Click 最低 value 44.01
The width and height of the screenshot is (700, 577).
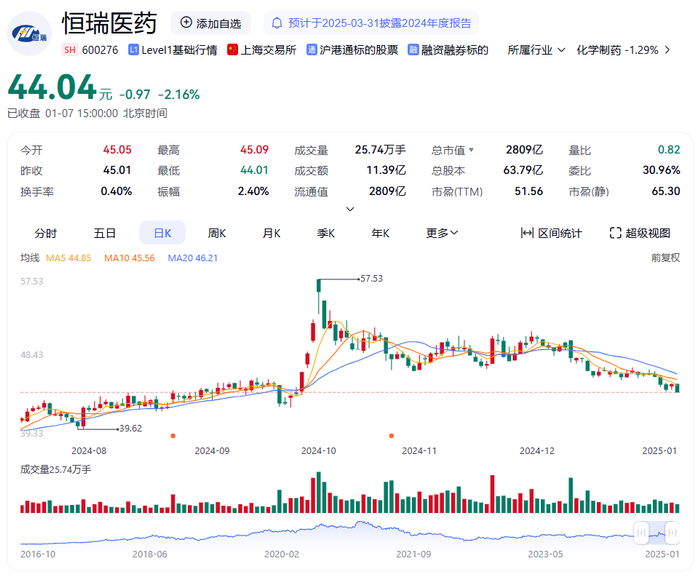[x=254, y=170]
